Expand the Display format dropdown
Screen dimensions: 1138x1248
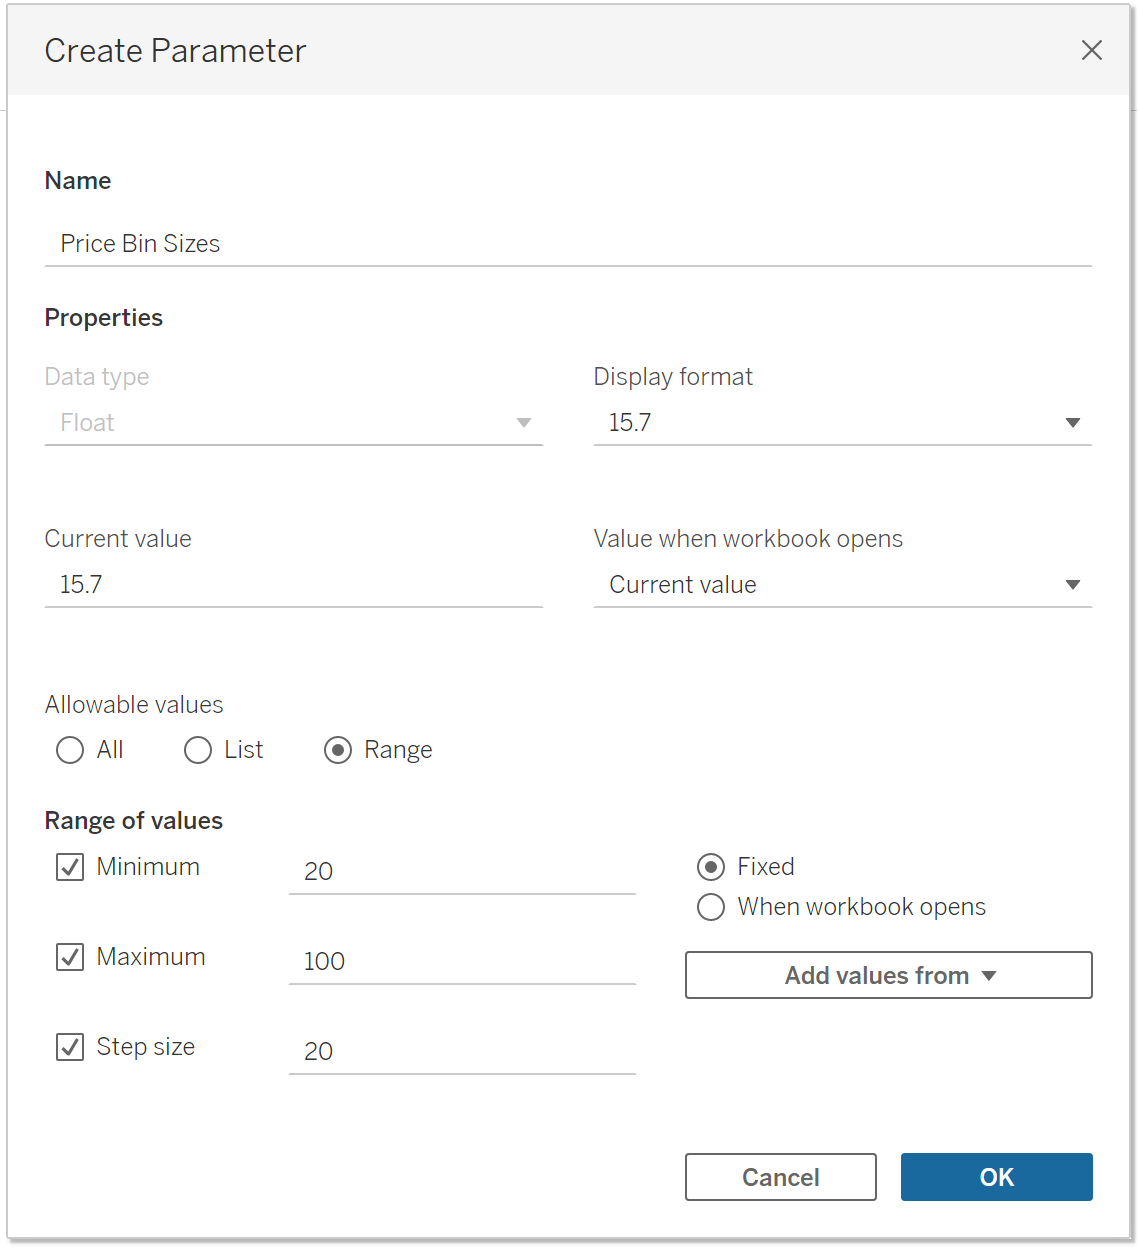(x=842, y=423)
